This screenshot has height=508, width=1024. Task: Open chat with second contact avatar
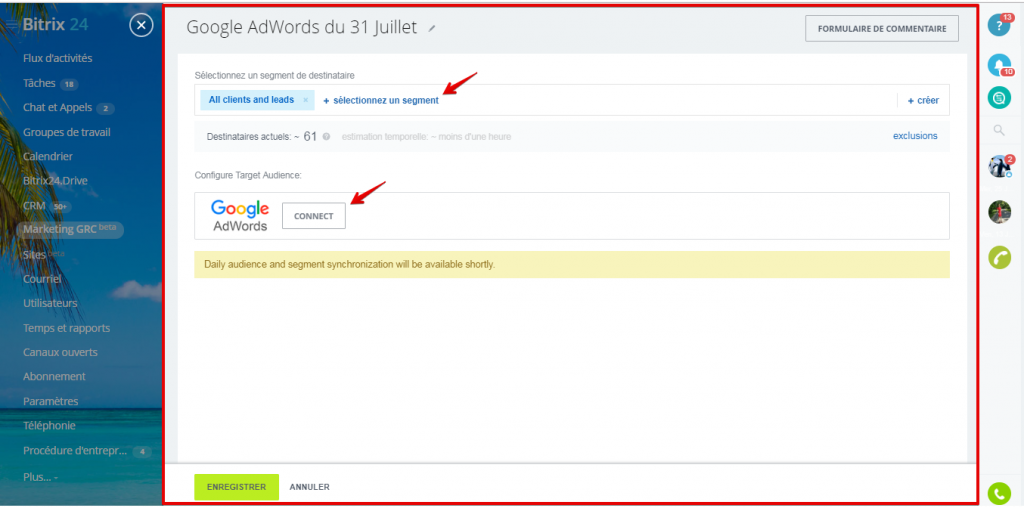point(999,212)
